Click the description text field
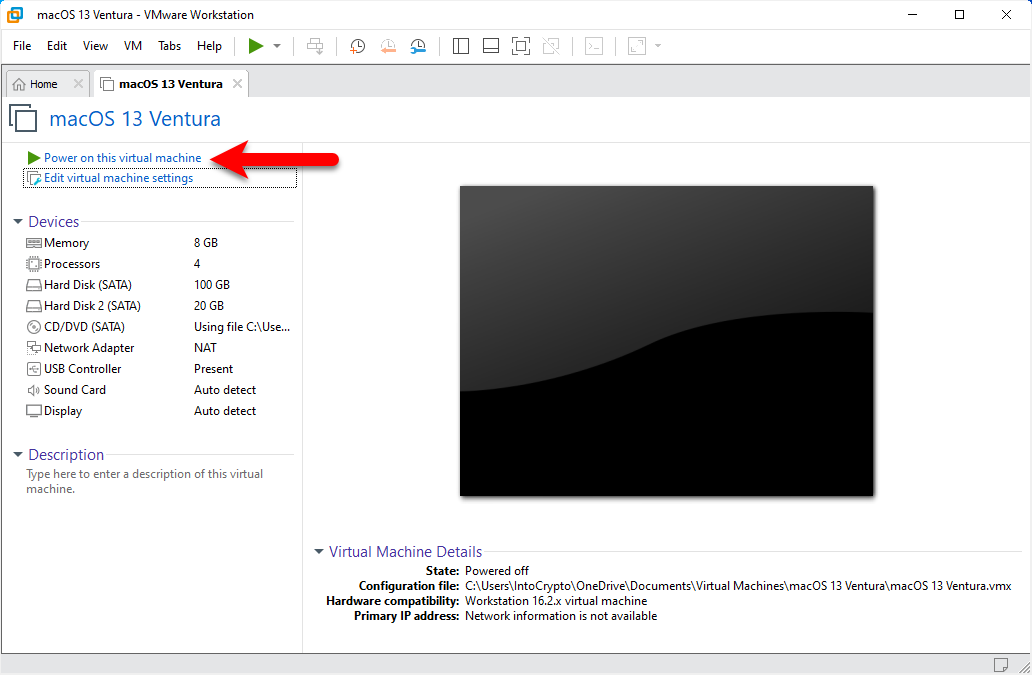 [145, 482]
